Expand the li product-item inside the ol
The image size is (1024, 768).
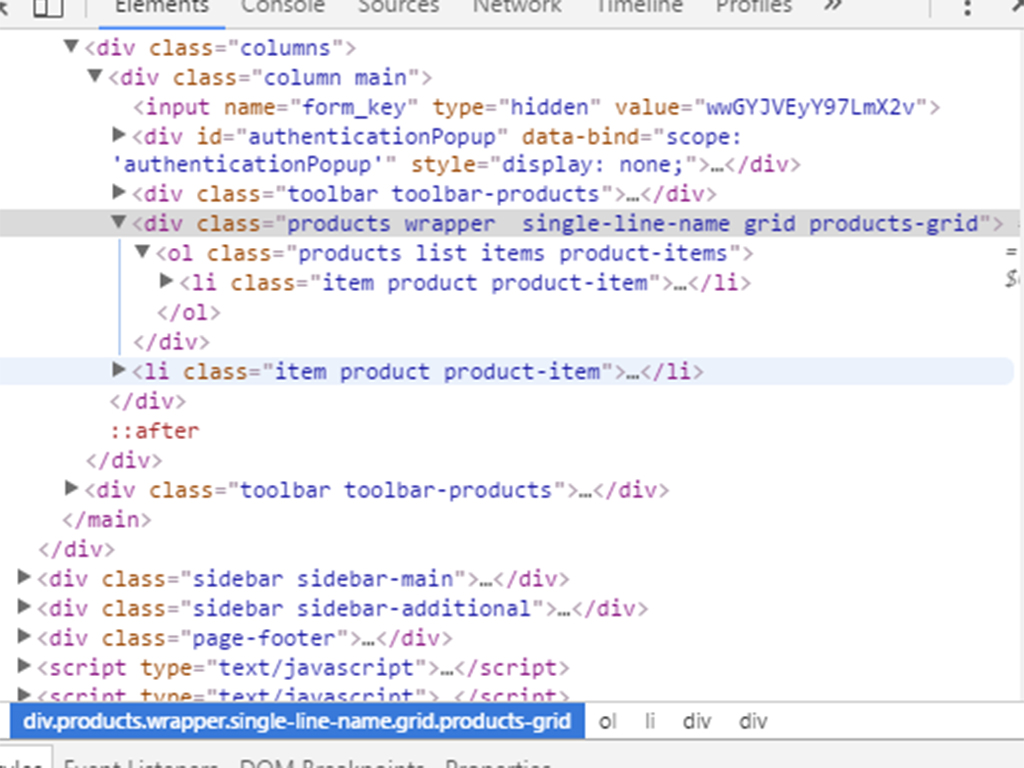coord(166,282)
